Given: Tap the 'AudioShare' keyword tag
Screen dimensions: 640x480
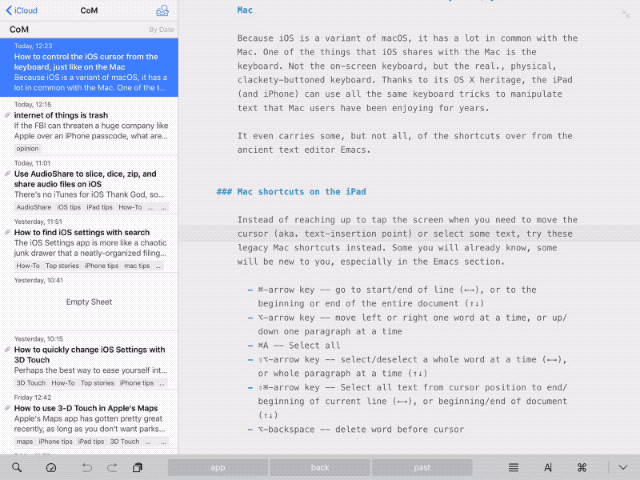Looking at the screenshot, I should pyautogui.click(x=34, y=207).
